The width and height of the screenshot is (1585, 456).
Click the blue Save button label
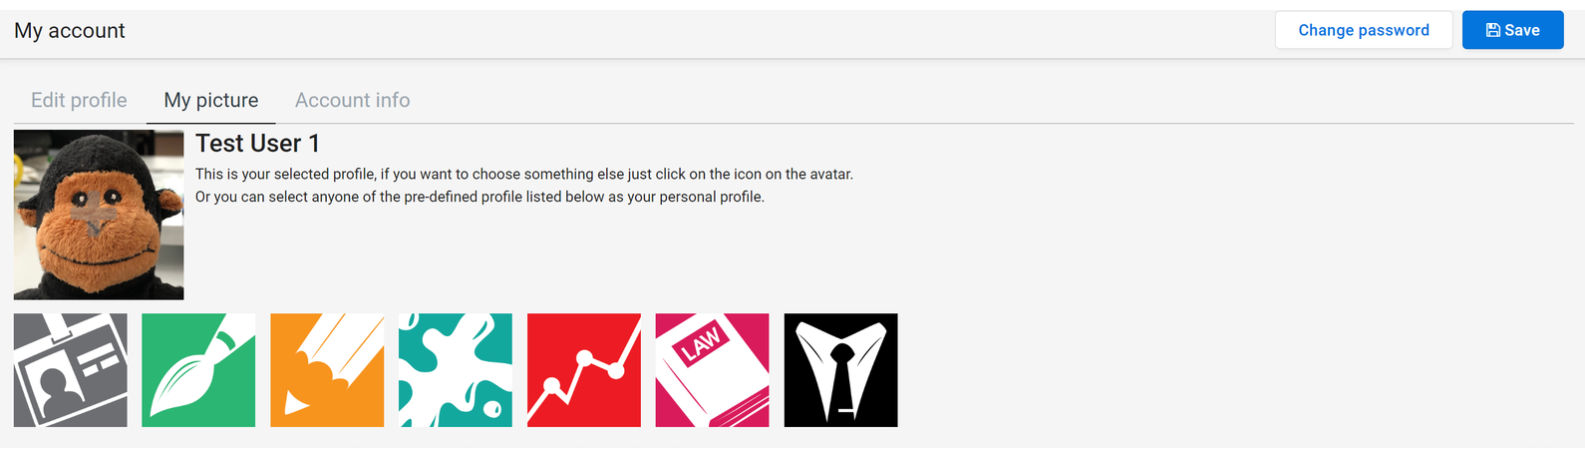point(1522,30)
